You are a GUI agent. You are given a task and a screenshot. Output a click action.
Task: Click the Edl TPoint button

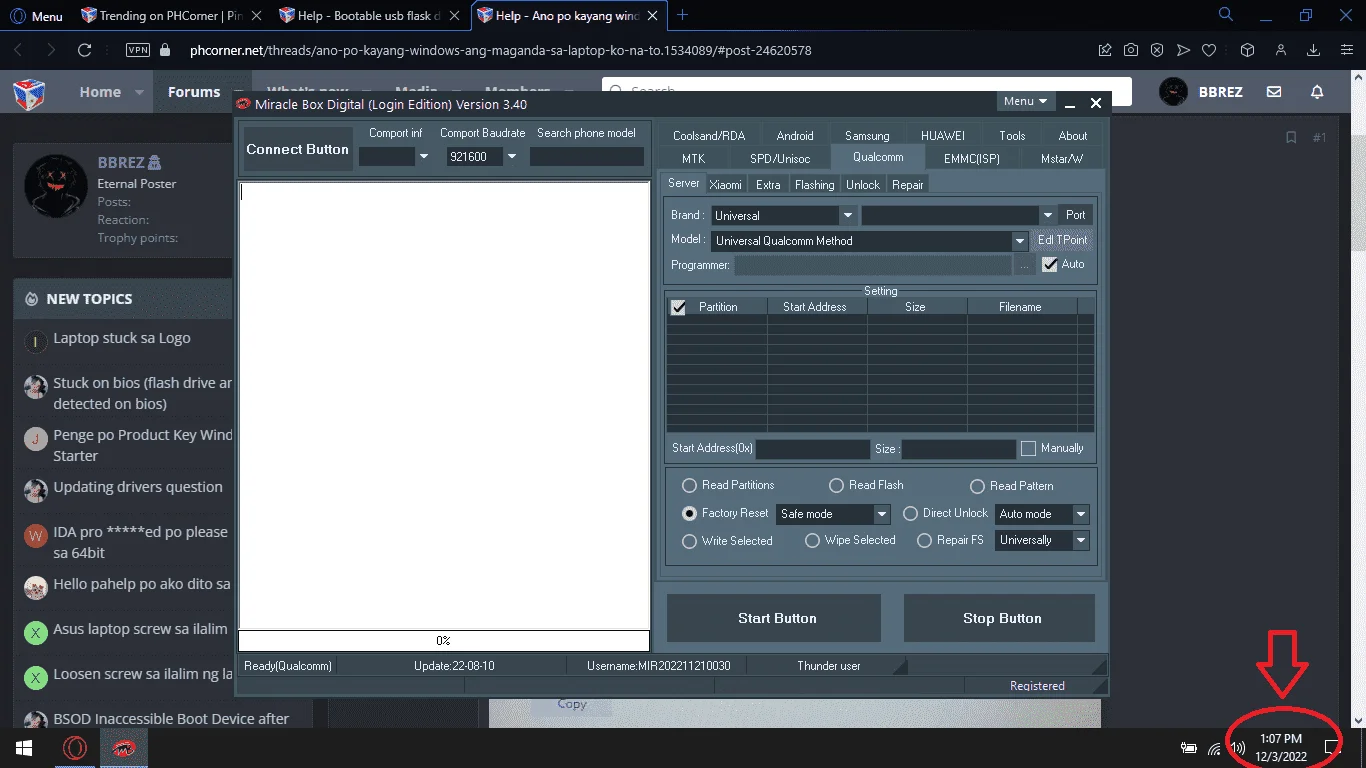(x=1062, y=240)
